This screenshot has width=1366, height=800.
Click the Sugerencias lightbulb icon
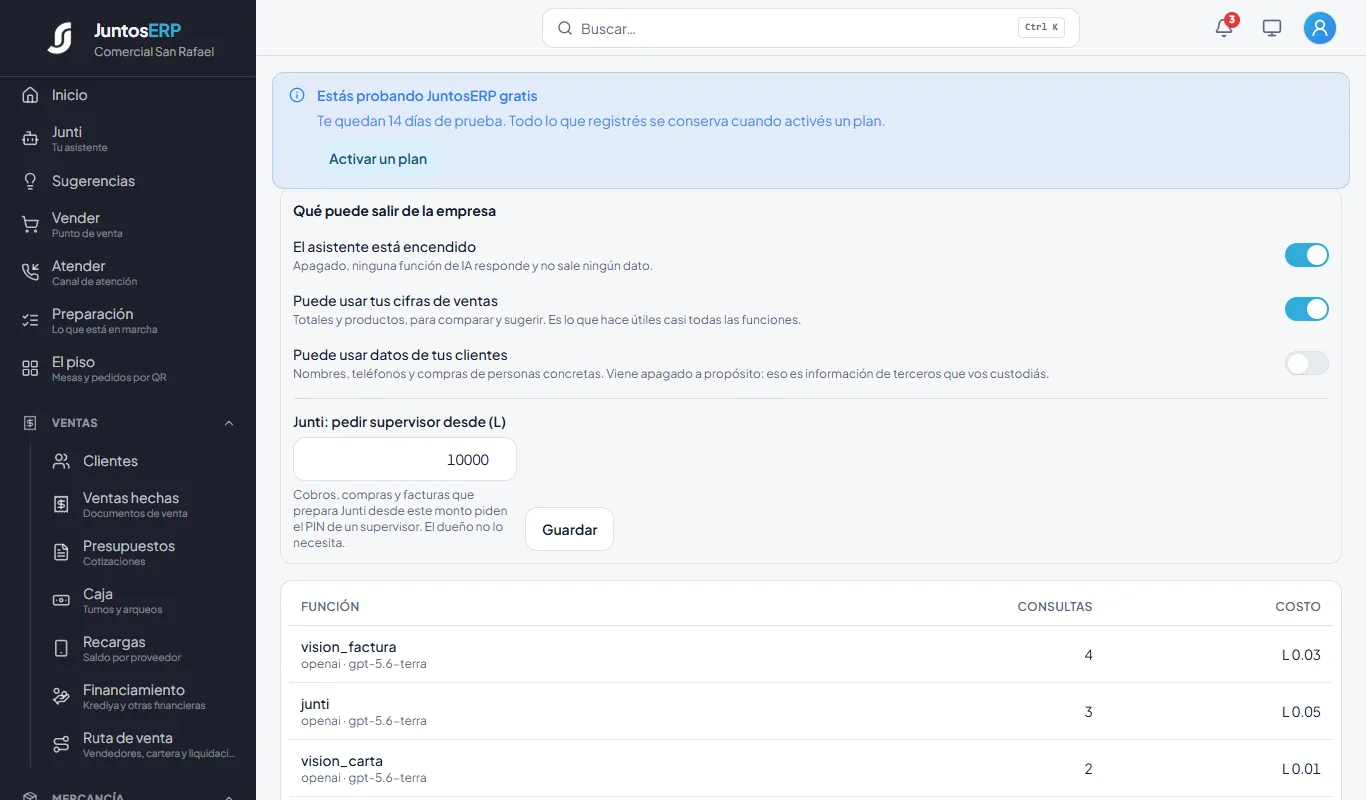30,181
